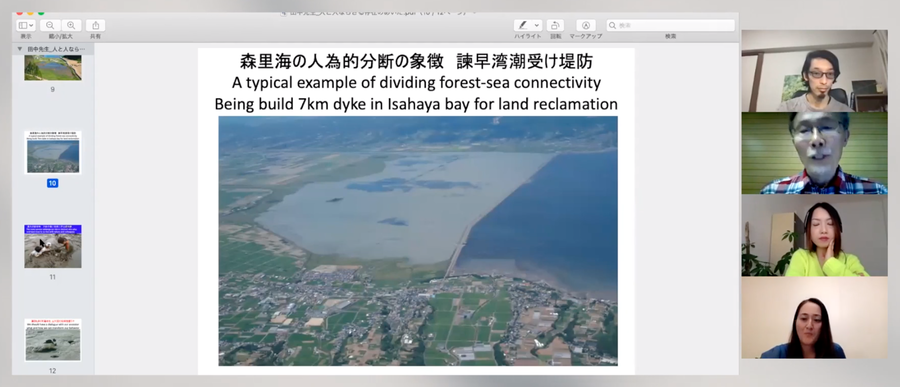Click the Share icon in toolbar
The image size is (900, 387).
[x=95, y=25]
